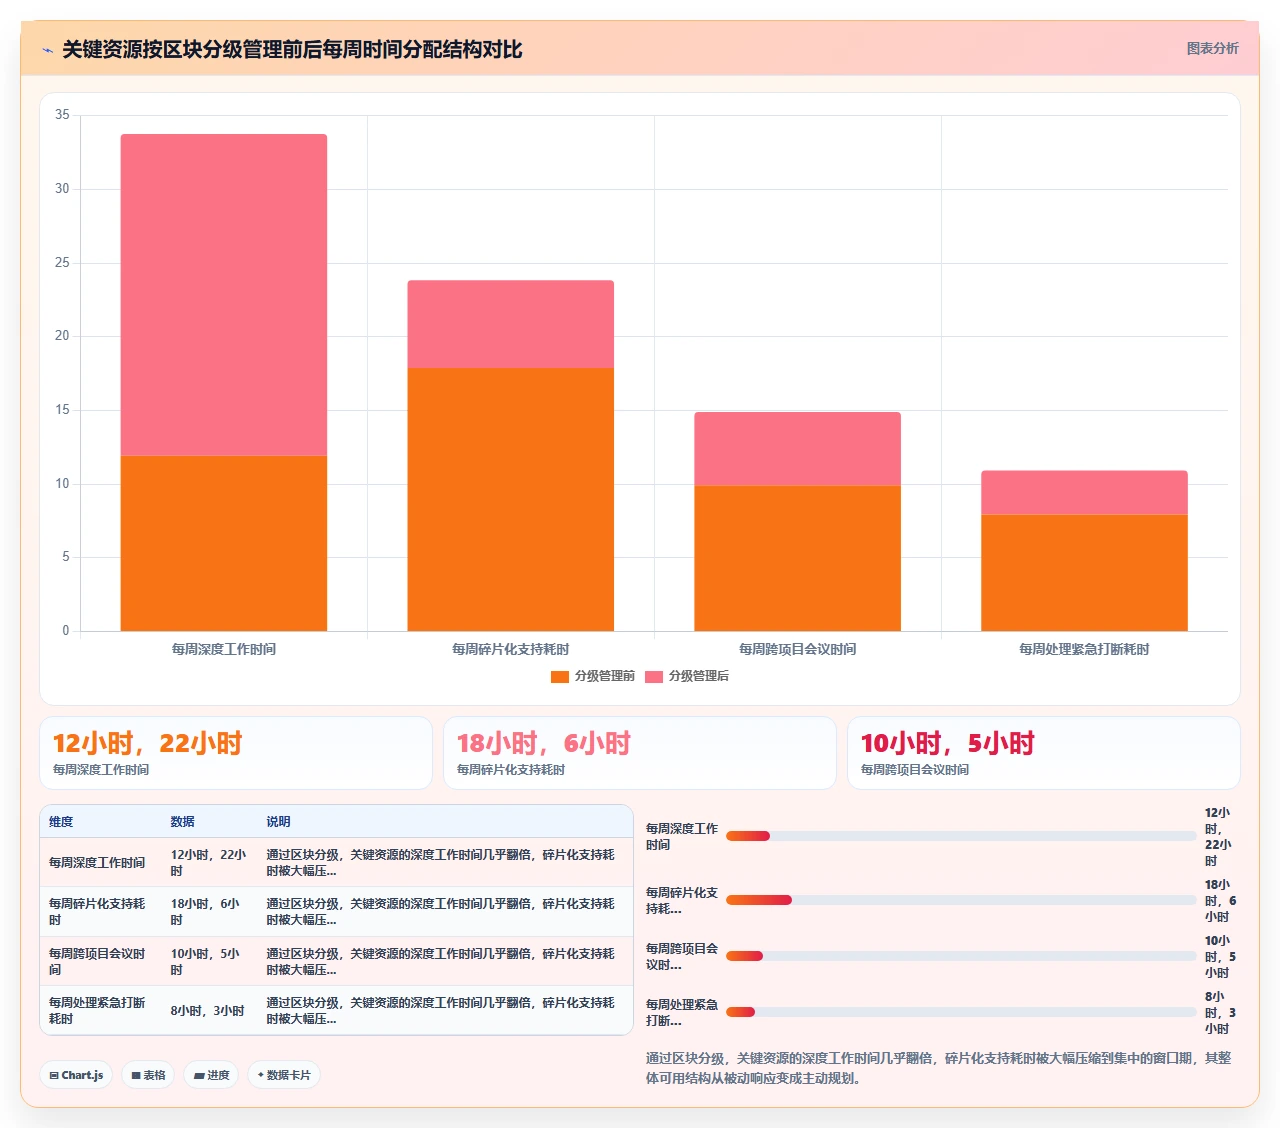
Task: Click the 数据 table column header
Action: tap(182, 822)
